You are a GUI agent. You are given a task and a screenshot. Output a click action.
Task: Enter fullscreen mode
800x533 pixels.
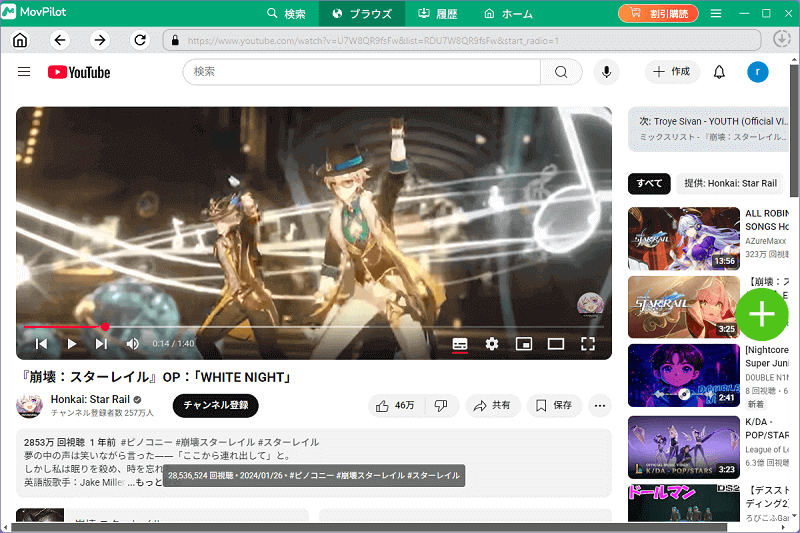pos(588,344)
